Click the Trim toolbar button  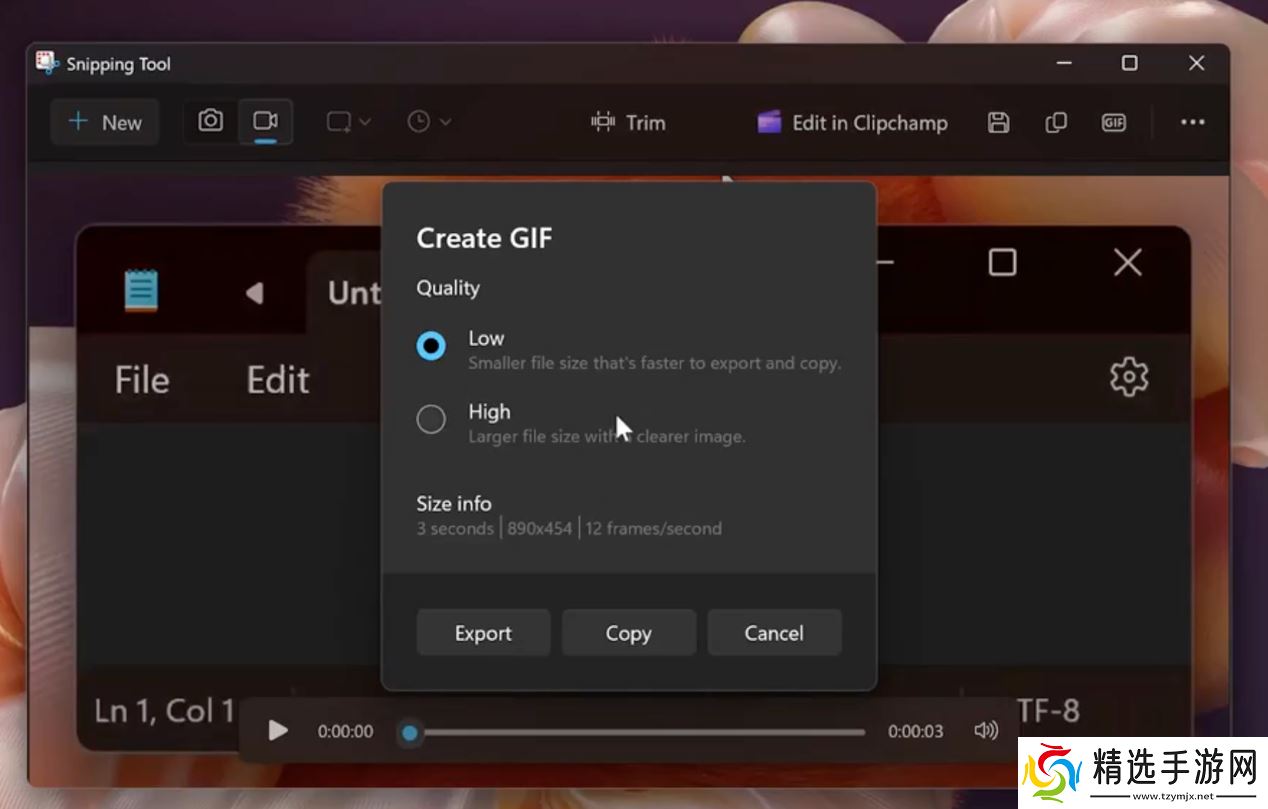tap(628, 122)
